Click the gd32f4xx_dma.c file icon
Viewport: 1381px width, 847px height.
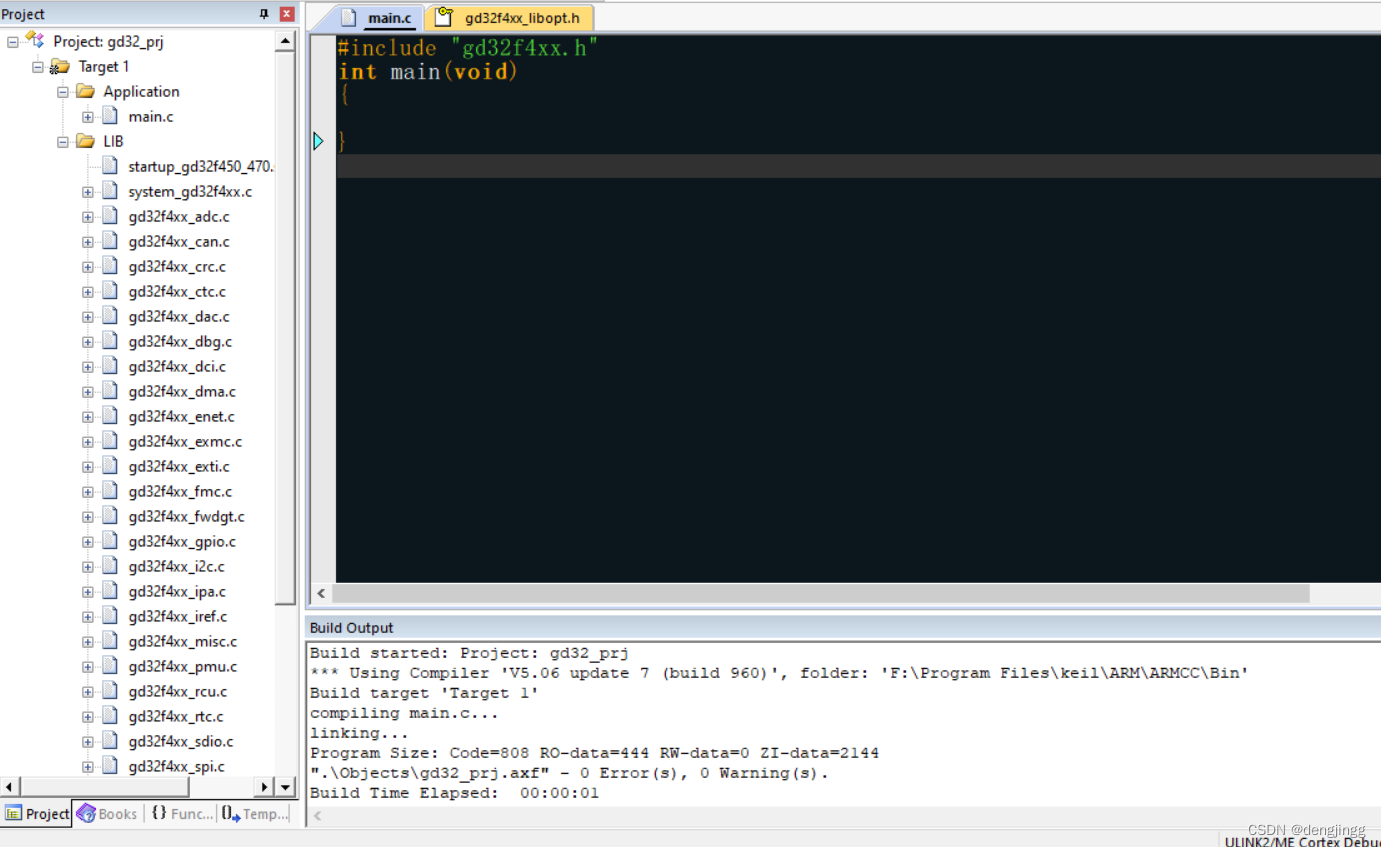[x=110, y=391]
